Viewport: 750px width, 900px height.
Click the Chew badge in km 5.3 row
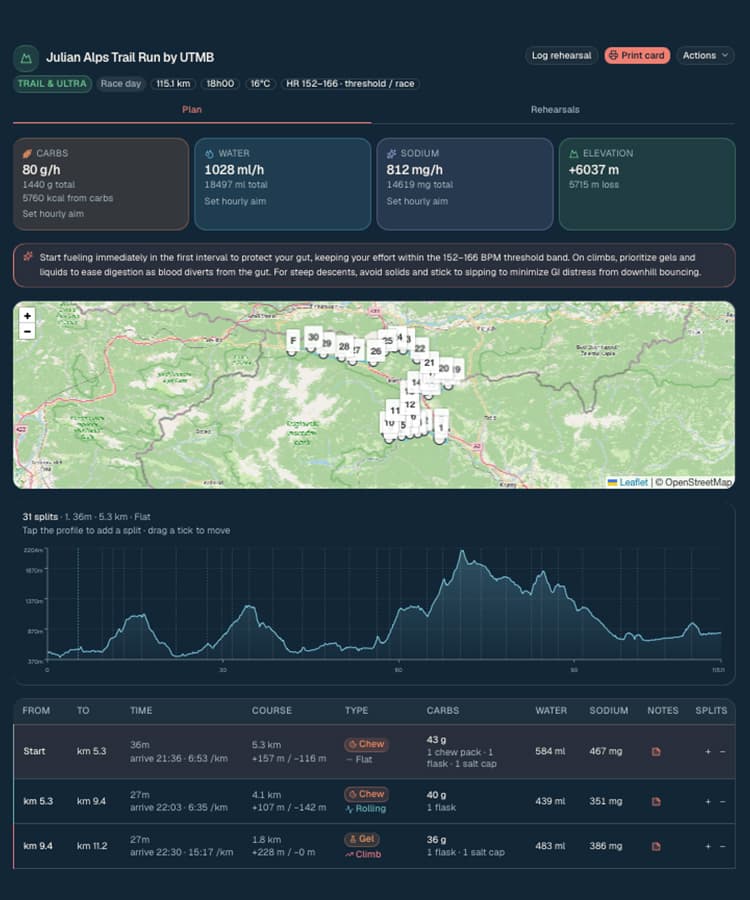coord(367,794)
